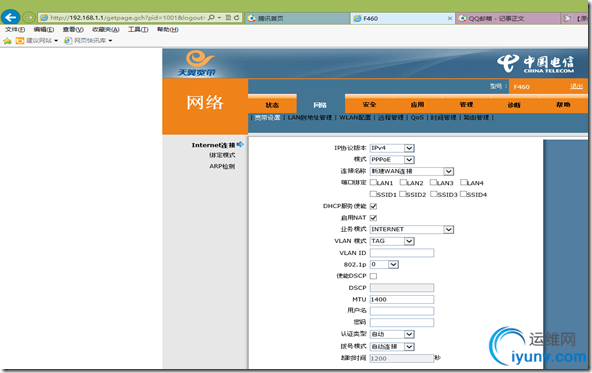Open the 编辑(E) menu

point(44,29)
